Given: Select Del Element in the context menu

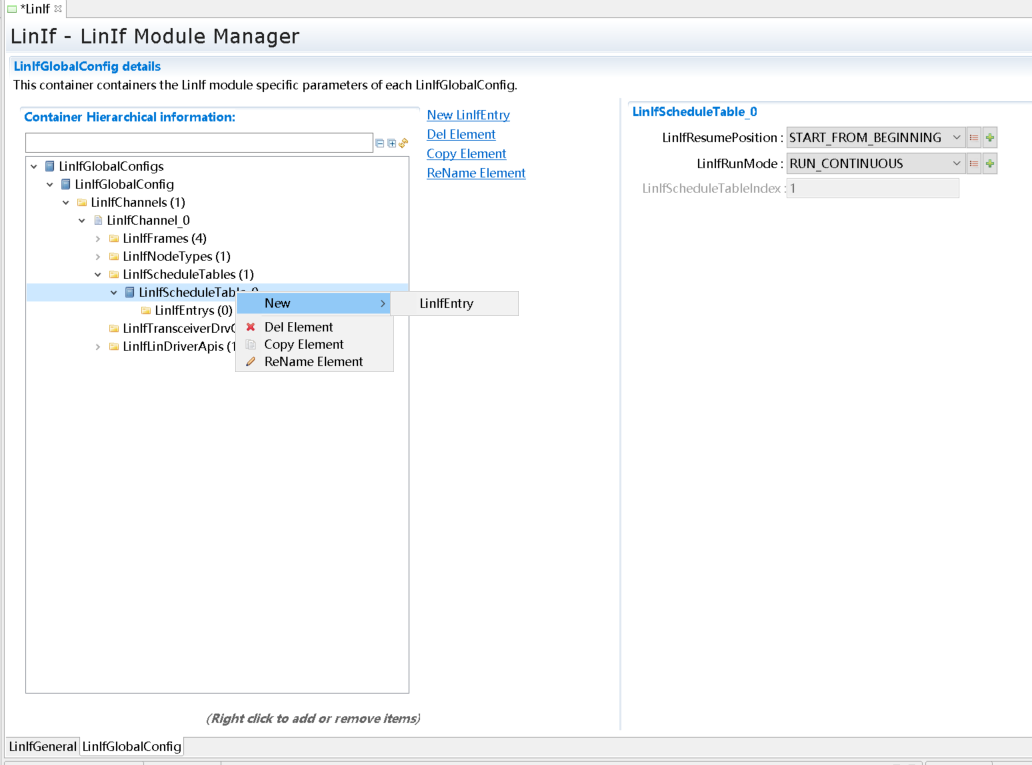Looking at the screenshot, I should (298, 327).
